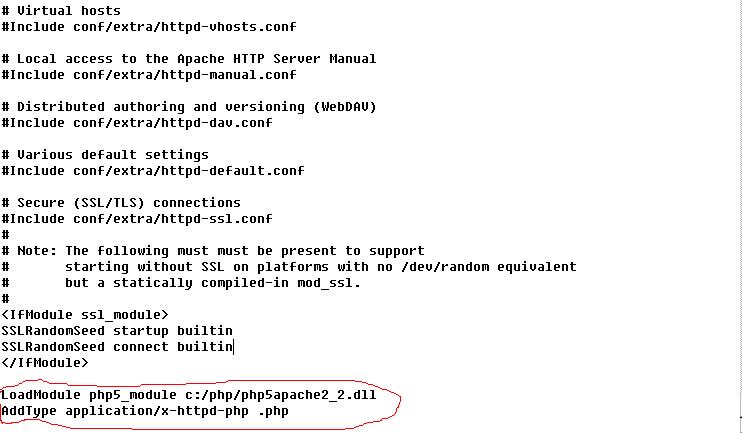Click the 'Various default settings' comment

[105, 154]
